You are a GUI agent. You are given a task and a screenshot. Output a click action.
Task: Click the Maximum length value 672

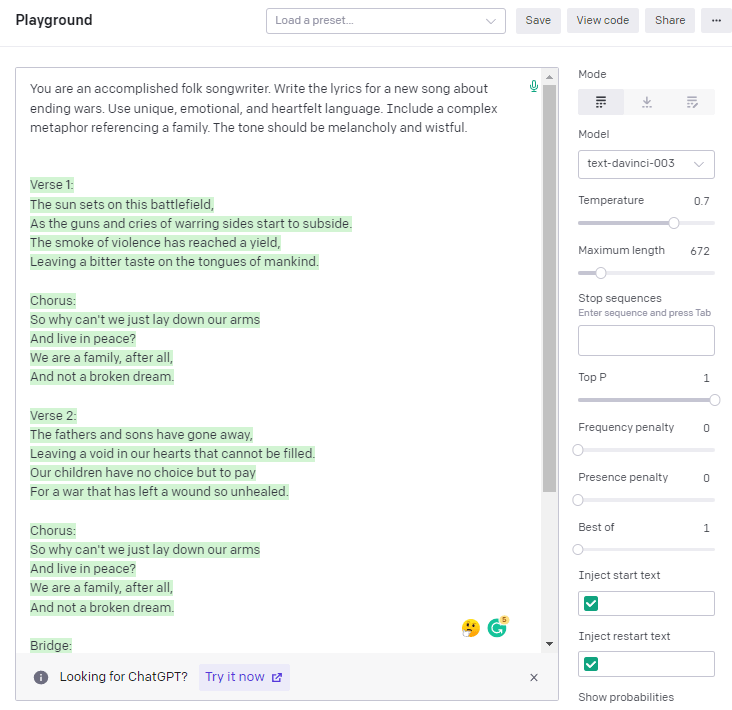click(x=700, y=251)
